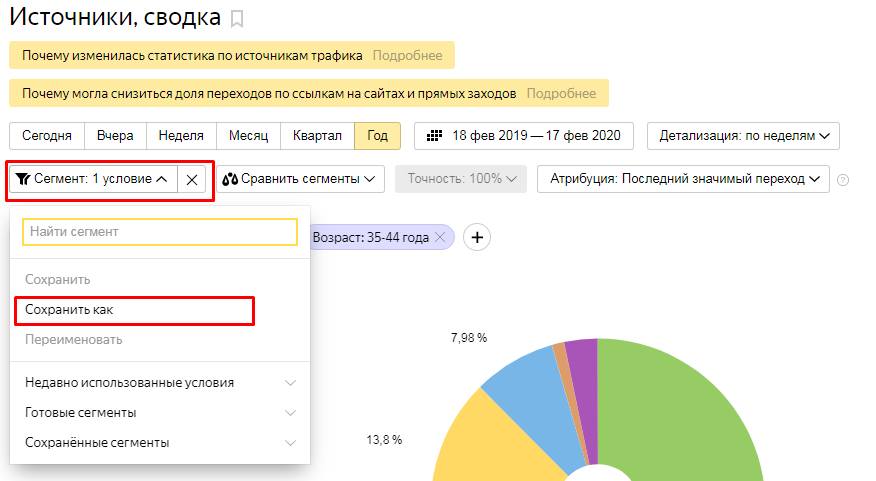Open 'Детализация: по неделям' dropdown
Image resolution: width=876 pixels, height=481 pixels.
pyautogui.click(x=743, y=136)
